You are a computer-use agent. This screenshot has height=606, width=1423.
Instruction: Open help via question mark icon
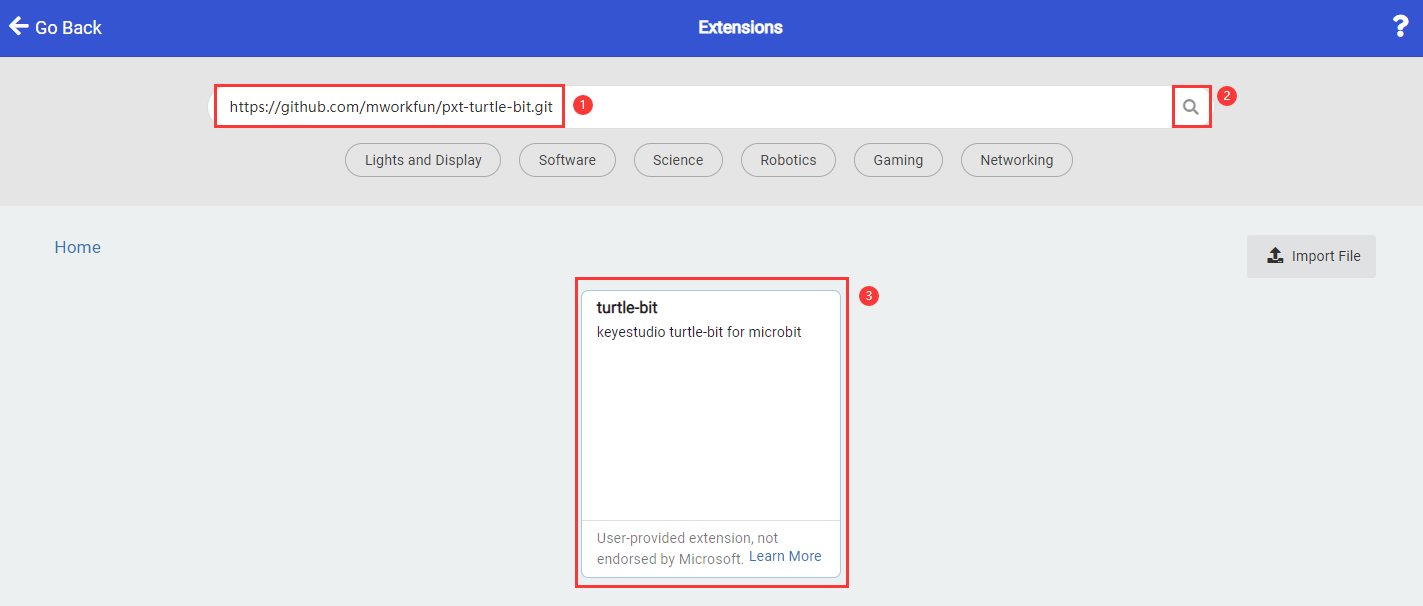(1400, 27)
